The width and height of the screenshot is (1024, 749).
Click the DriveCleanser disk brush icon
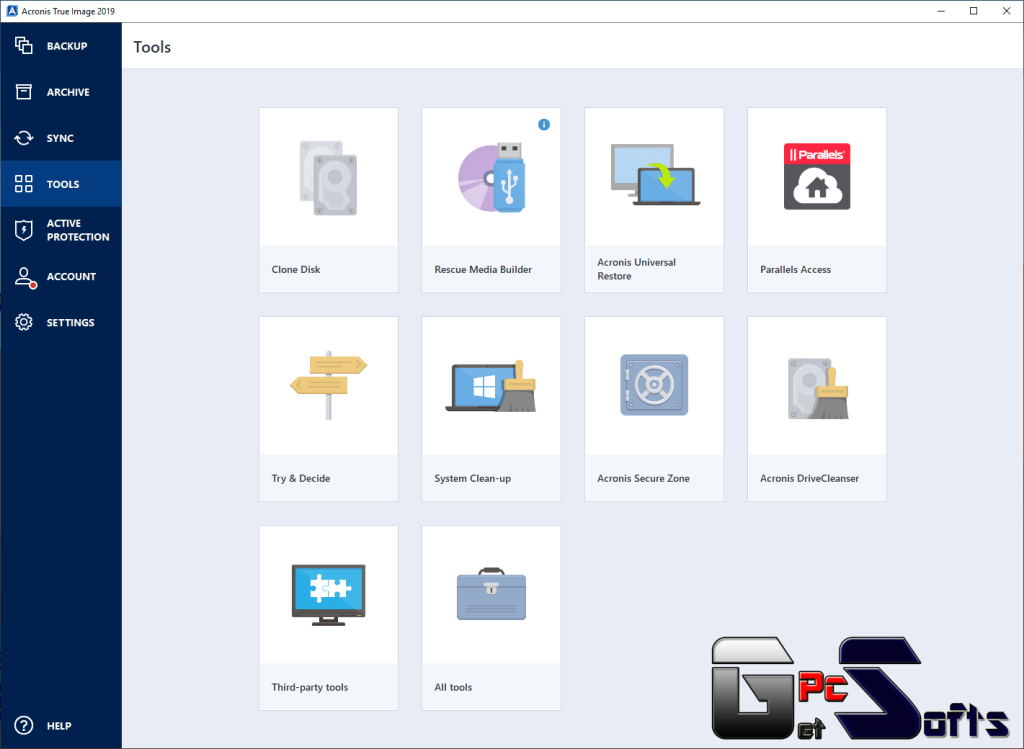click(818, 389)
